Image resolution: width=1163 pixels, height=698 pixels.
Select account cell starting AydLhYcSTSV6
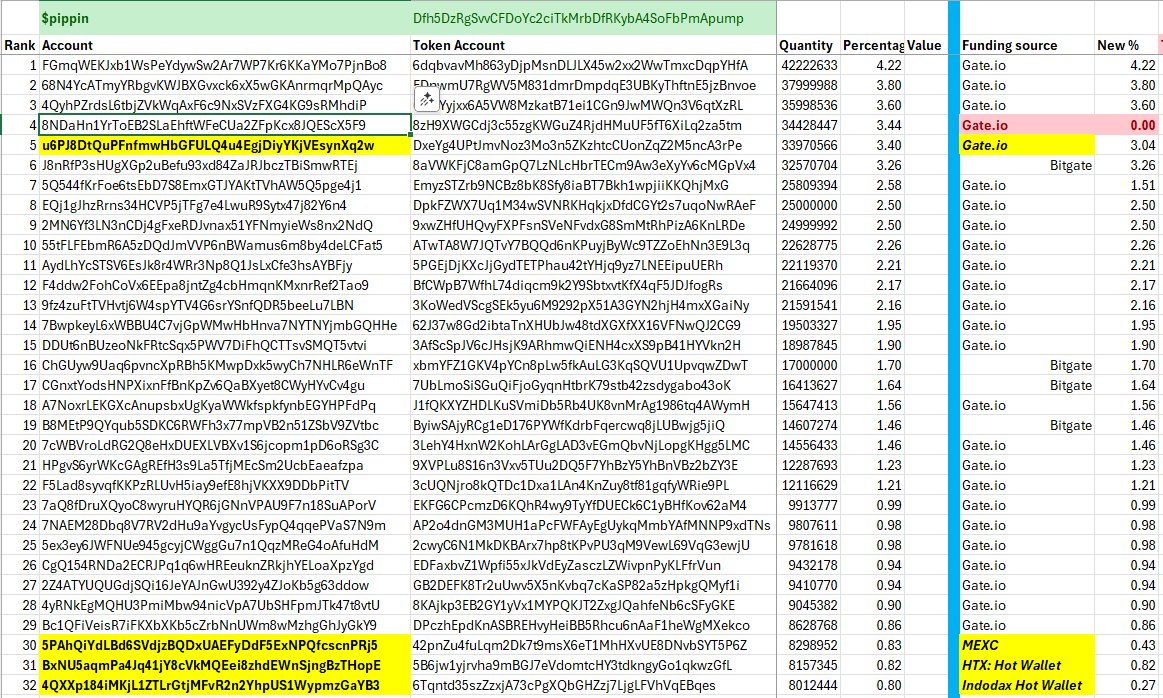click(x=225, y=266)
